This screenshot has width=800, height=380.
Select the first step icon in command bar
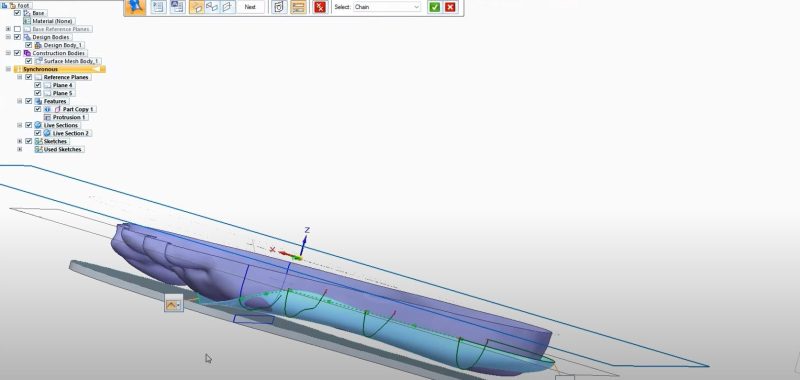pyautogui.click(x=159, y=7)
